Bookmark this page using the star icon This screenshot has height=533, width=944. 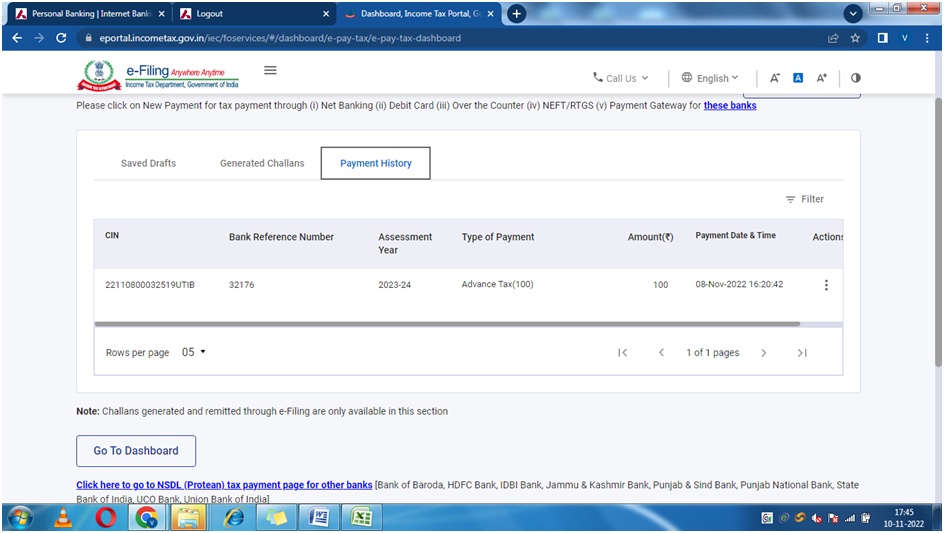(x=855, y=38)
